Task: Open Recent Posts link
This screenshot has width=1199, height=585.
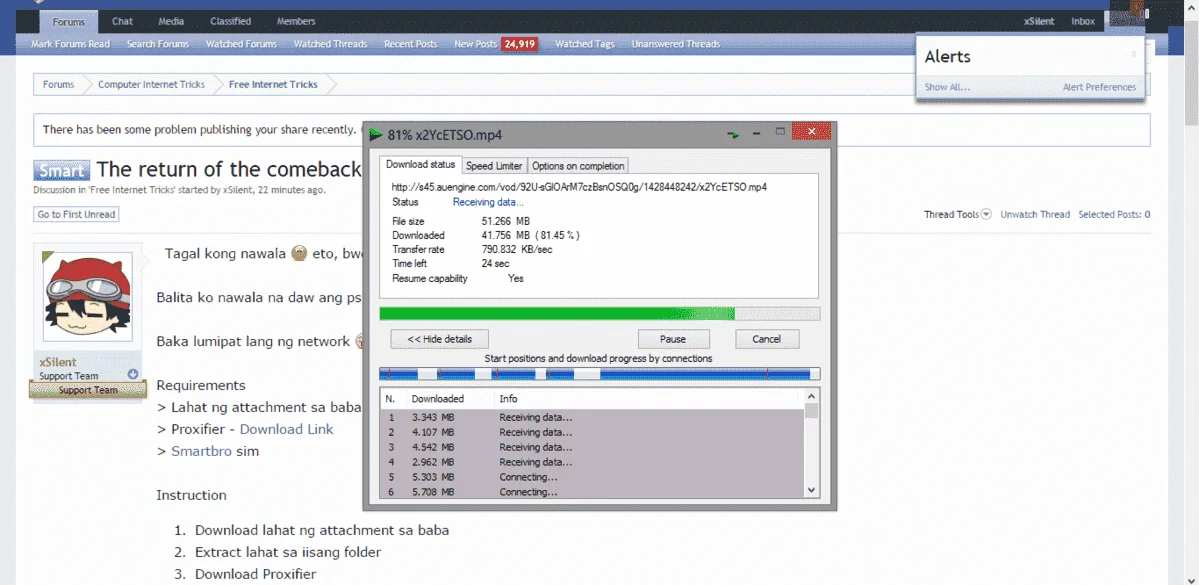Action: (411, 44)
